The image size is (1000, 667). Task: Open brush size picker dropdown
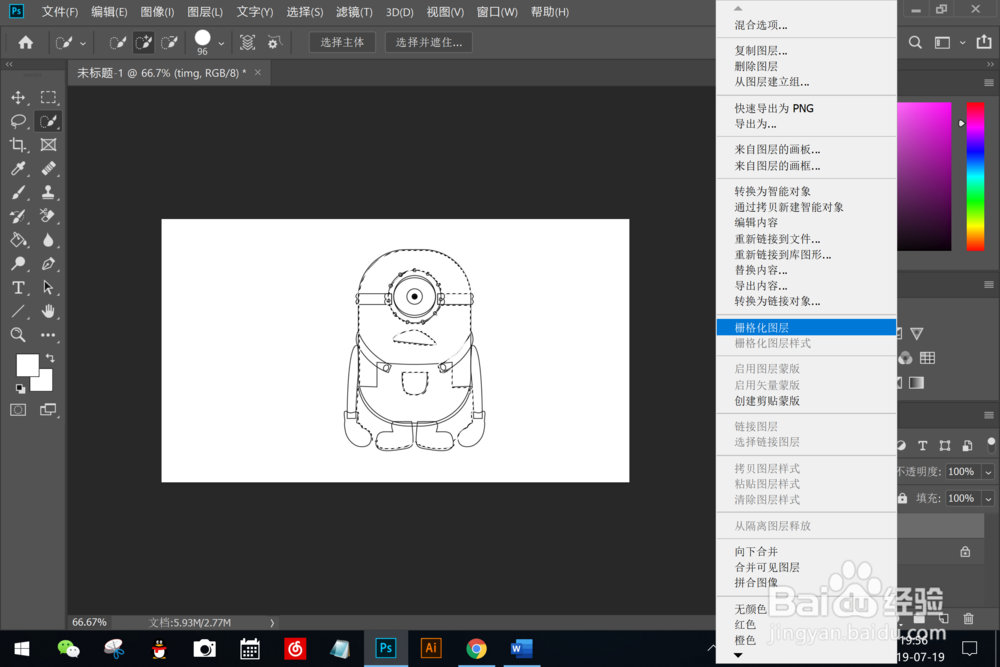[x=221, y=43]
